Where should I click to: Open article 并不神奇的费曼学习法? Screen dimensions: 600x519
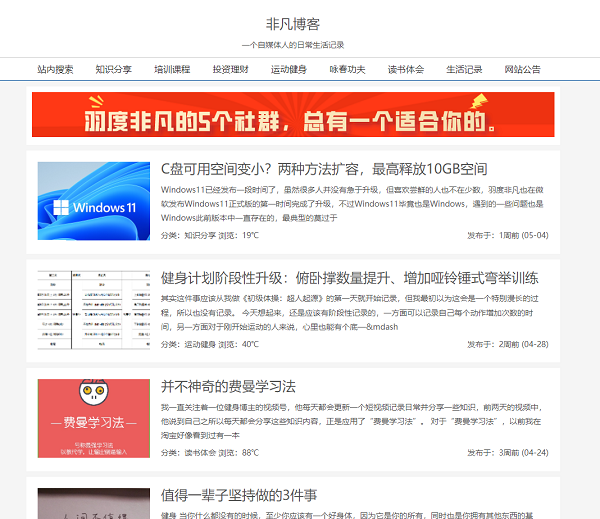pyautogui.click(x=228, y=387)
